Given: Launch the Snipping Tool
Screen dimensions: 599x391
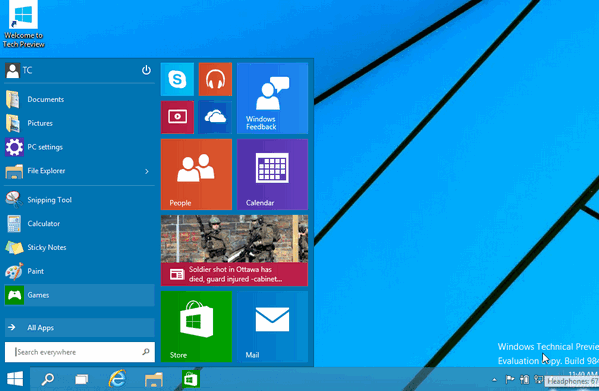Looking at the screenshot, I should 79,200.
